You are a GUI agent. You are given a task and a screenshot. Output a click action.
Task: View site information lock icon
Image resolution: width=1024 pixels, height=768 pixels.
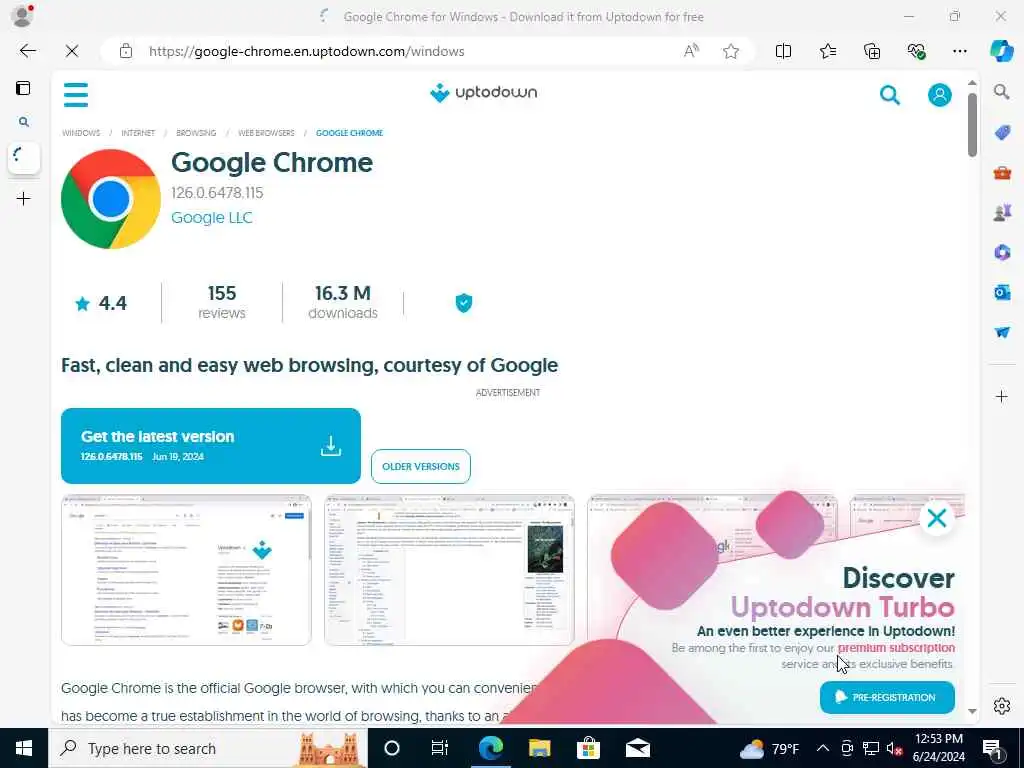[x=126, y=51]
